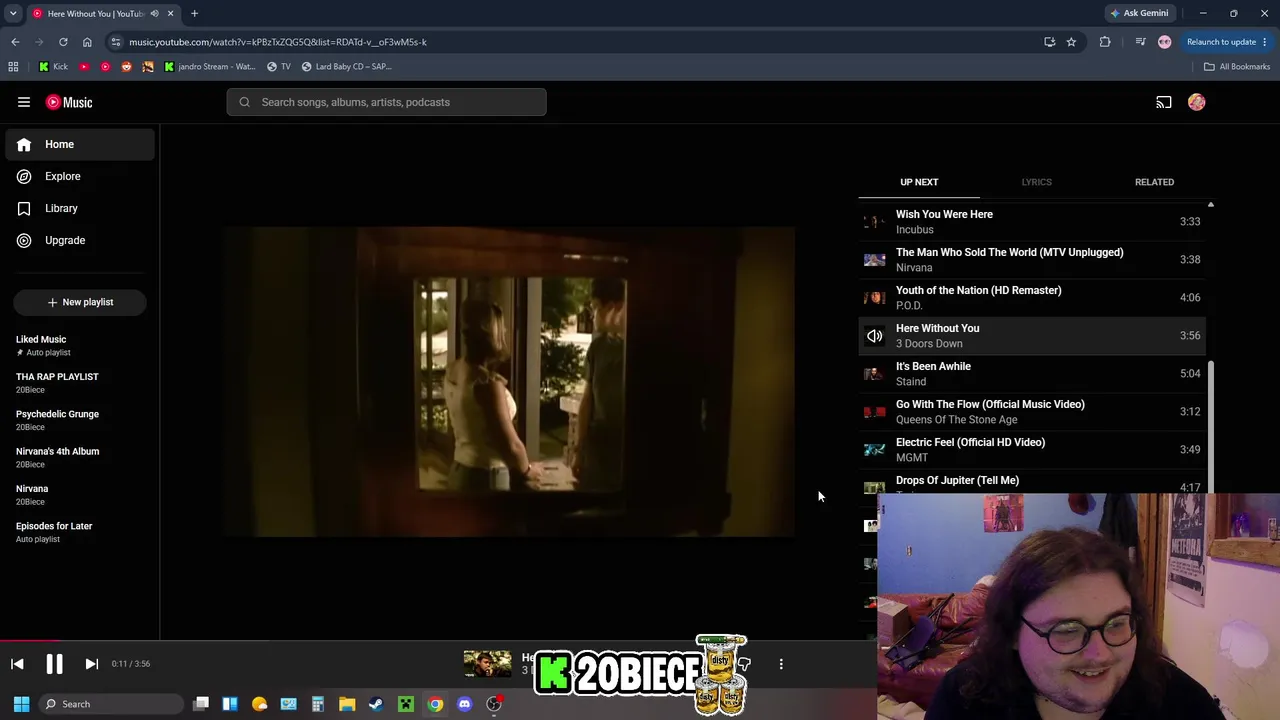The width and height of the screenshot is (1280, 720).
Task: Click thumbnail of The Man Who Sold The World
Action: [875, 260]
